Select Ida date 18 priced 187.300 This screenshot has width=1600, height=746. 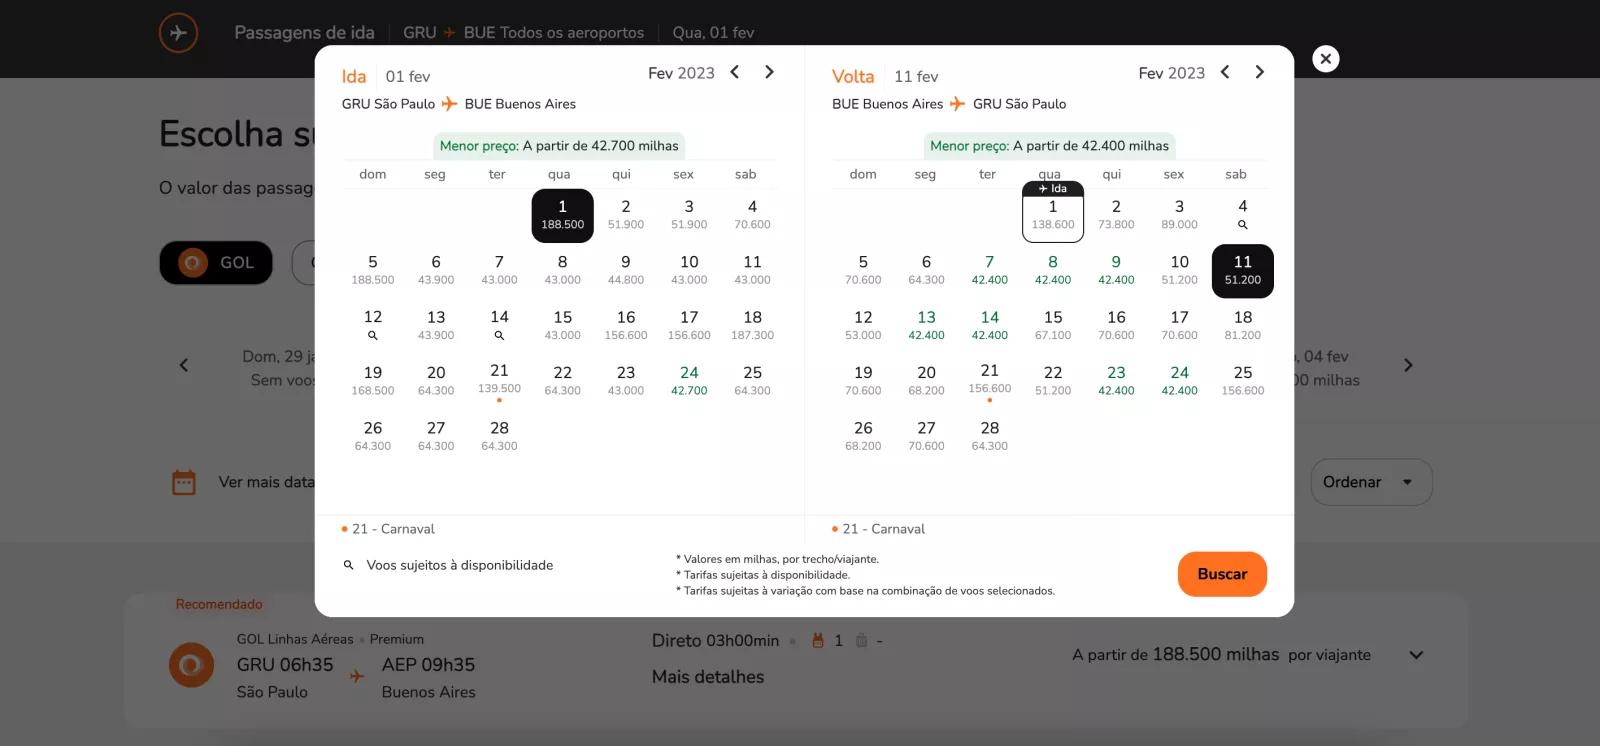click(x=752, y=325)
